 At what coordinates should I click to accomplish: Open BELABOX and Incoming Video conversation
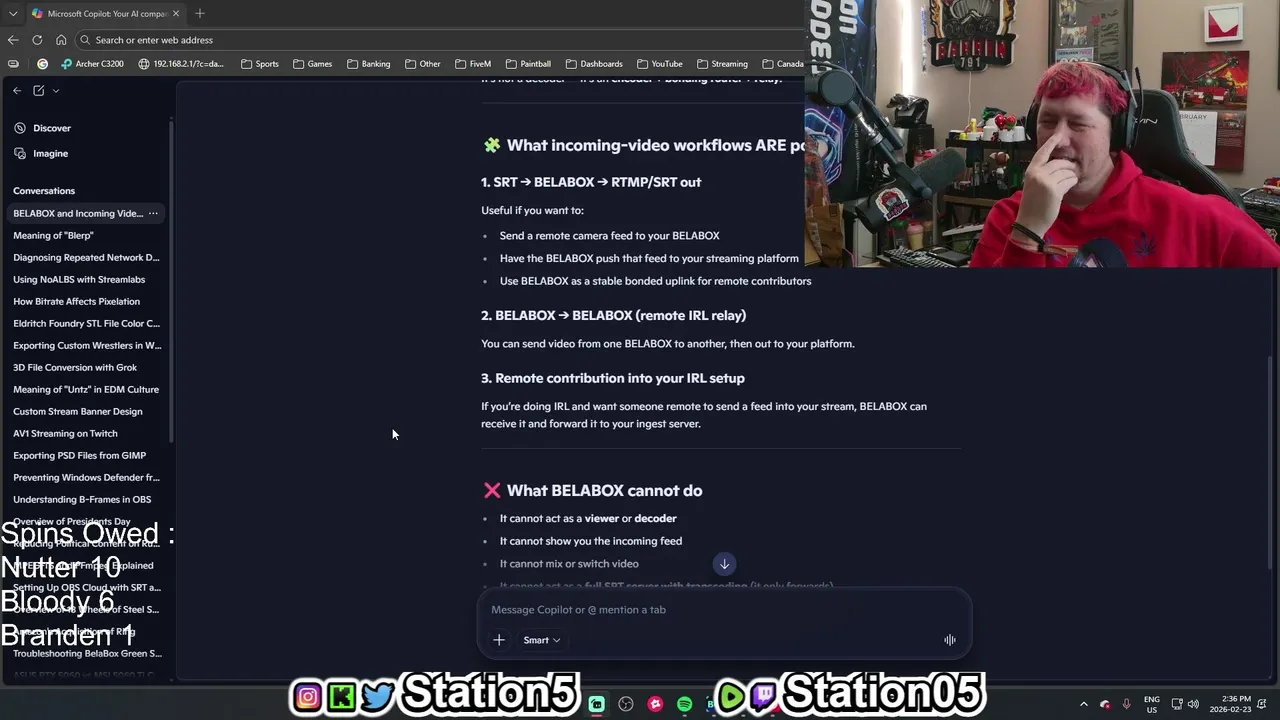point(78,213)
